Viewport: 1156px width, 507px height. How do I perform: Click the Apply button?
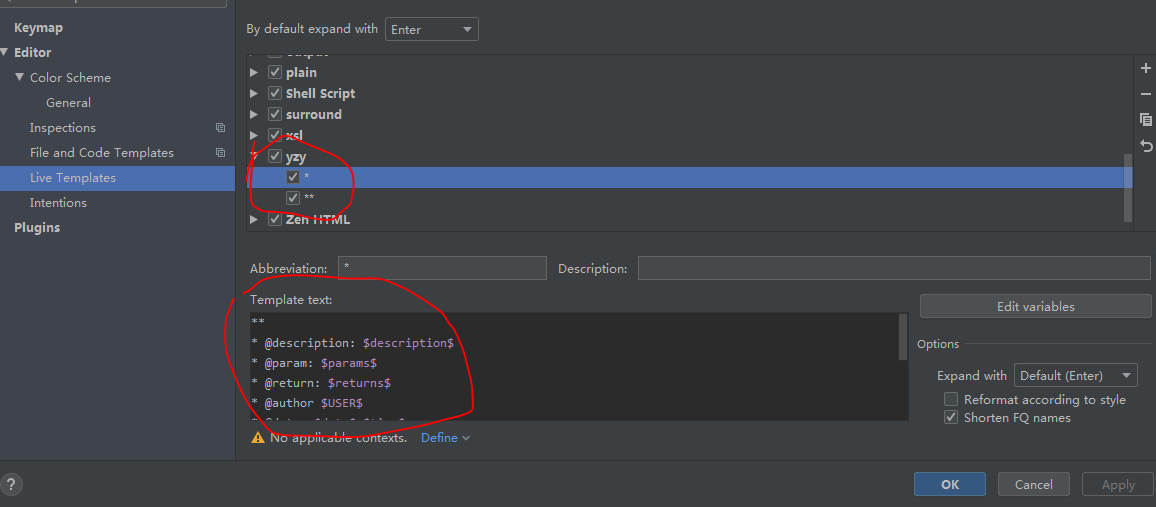tap(1118, 484)
